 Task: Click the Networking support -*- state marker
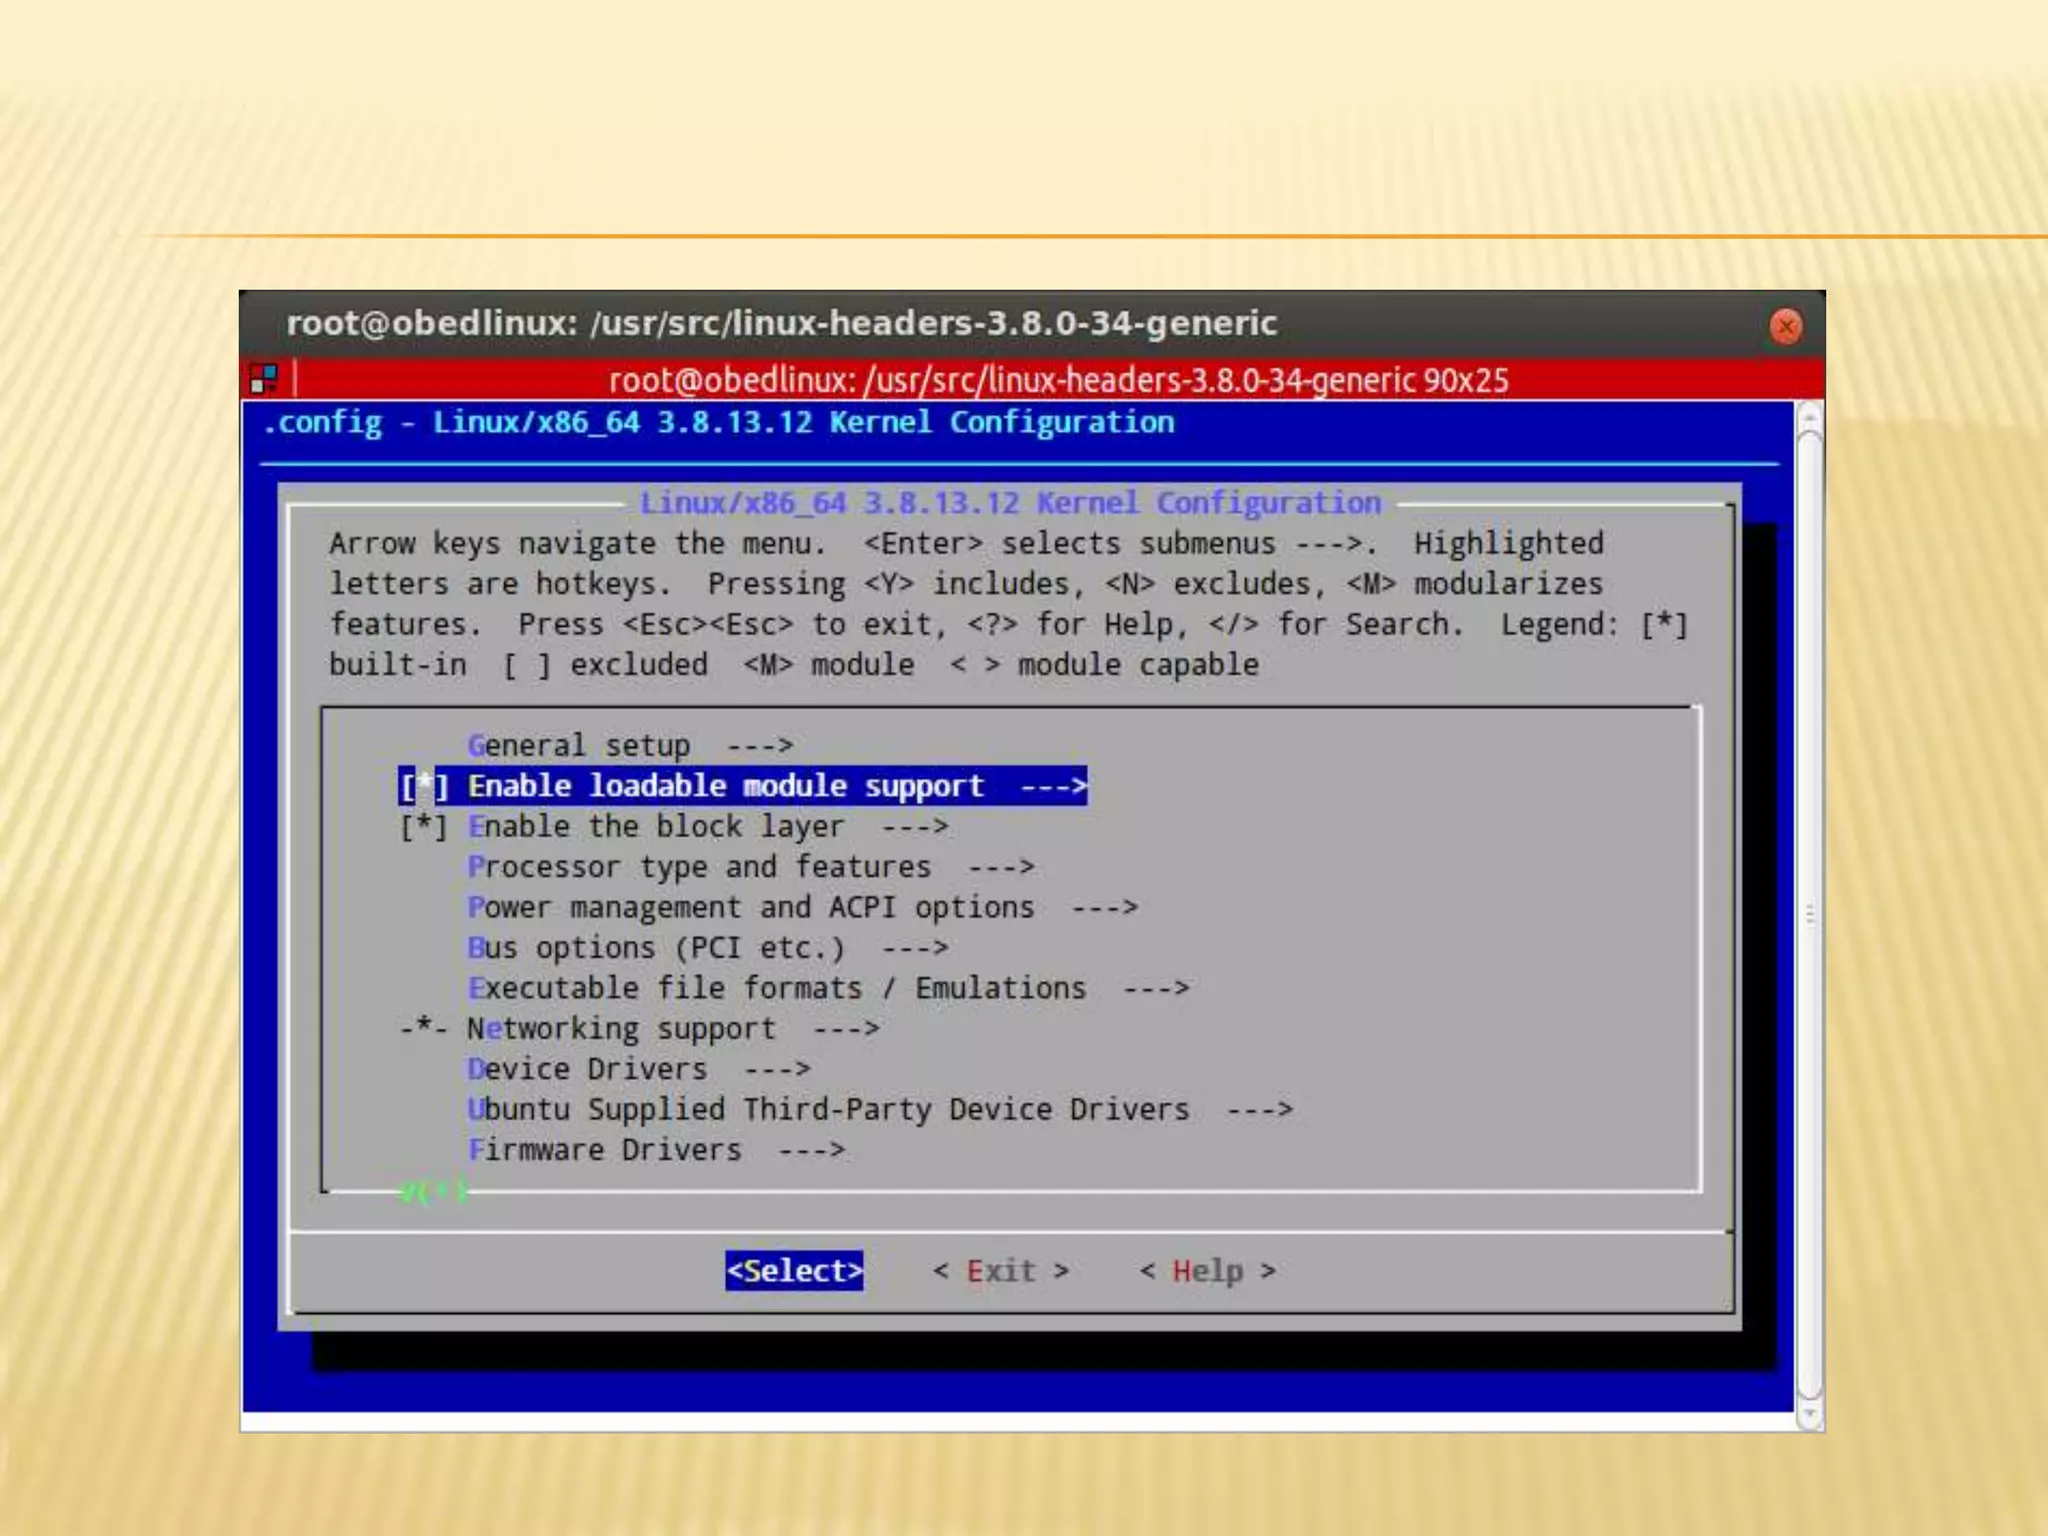point(423,1028)
